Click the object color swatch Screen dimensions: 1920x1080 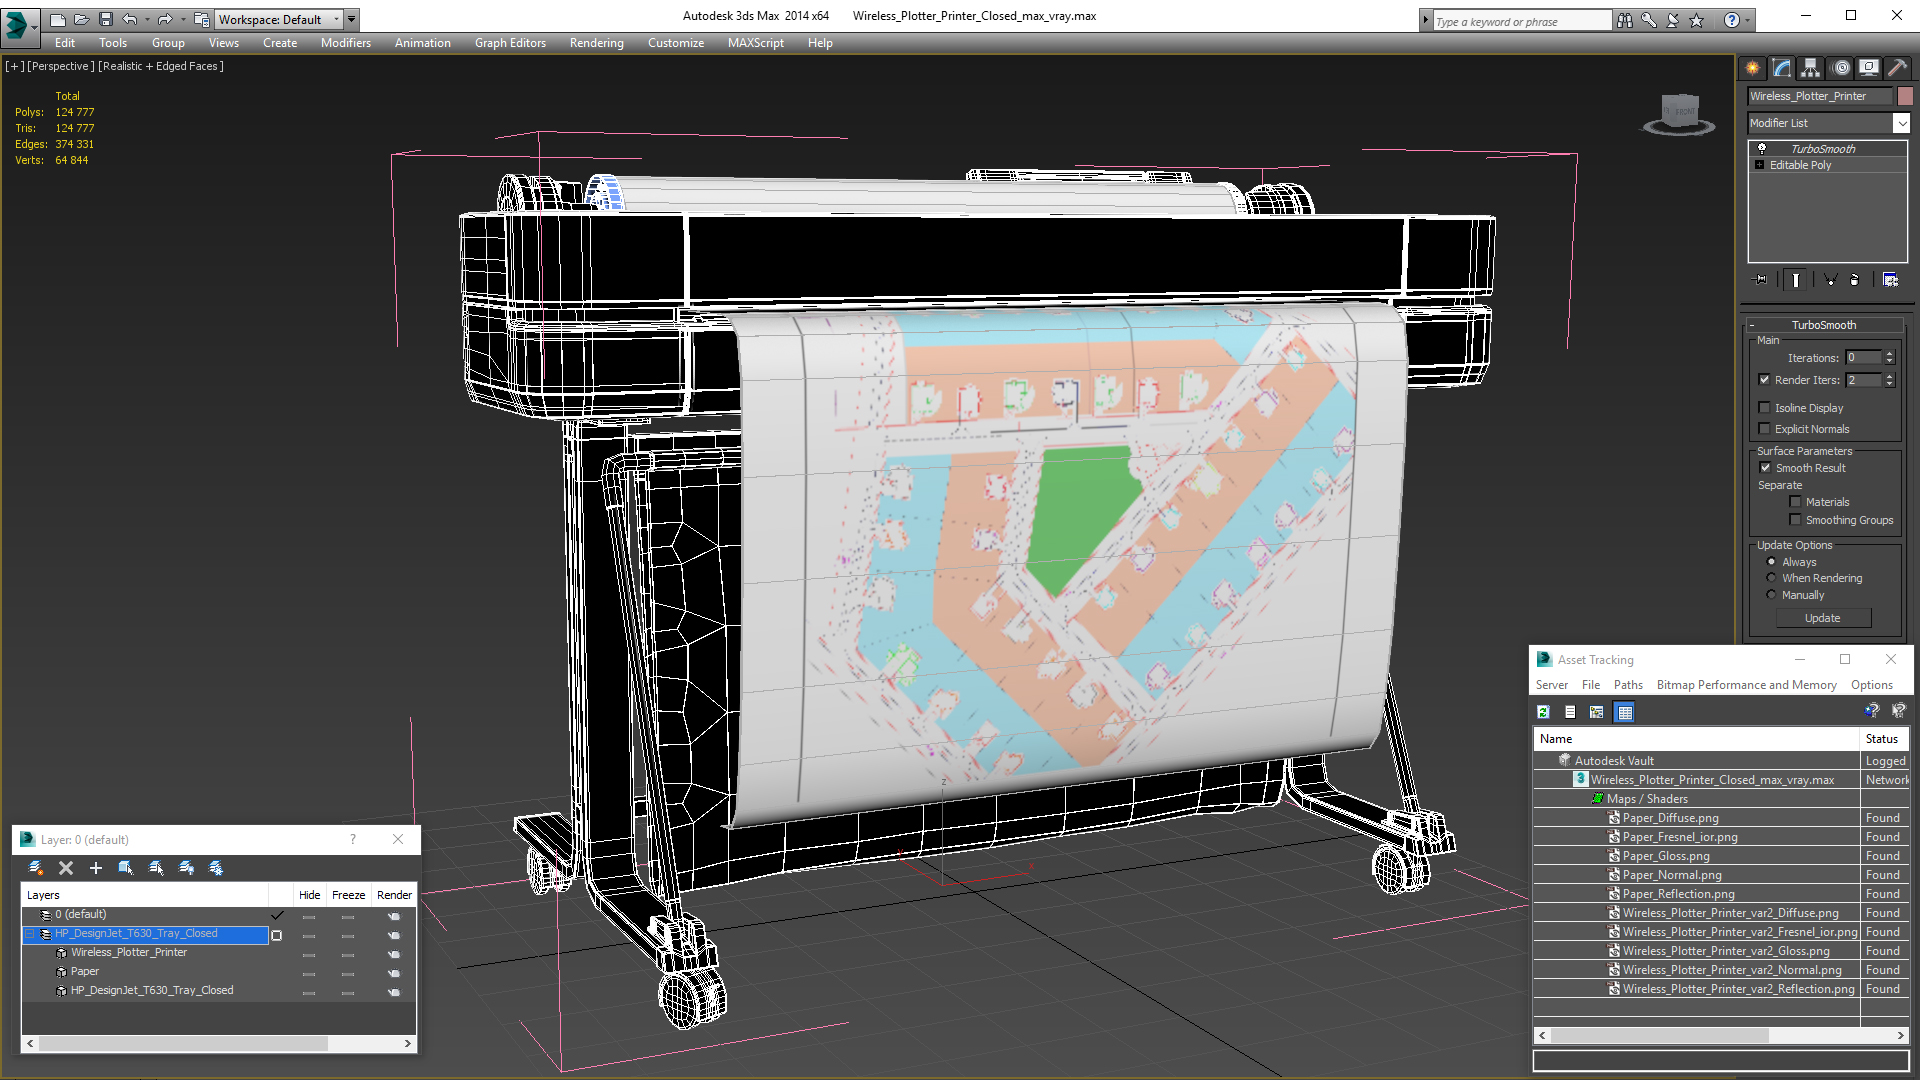click(1905, 96)
